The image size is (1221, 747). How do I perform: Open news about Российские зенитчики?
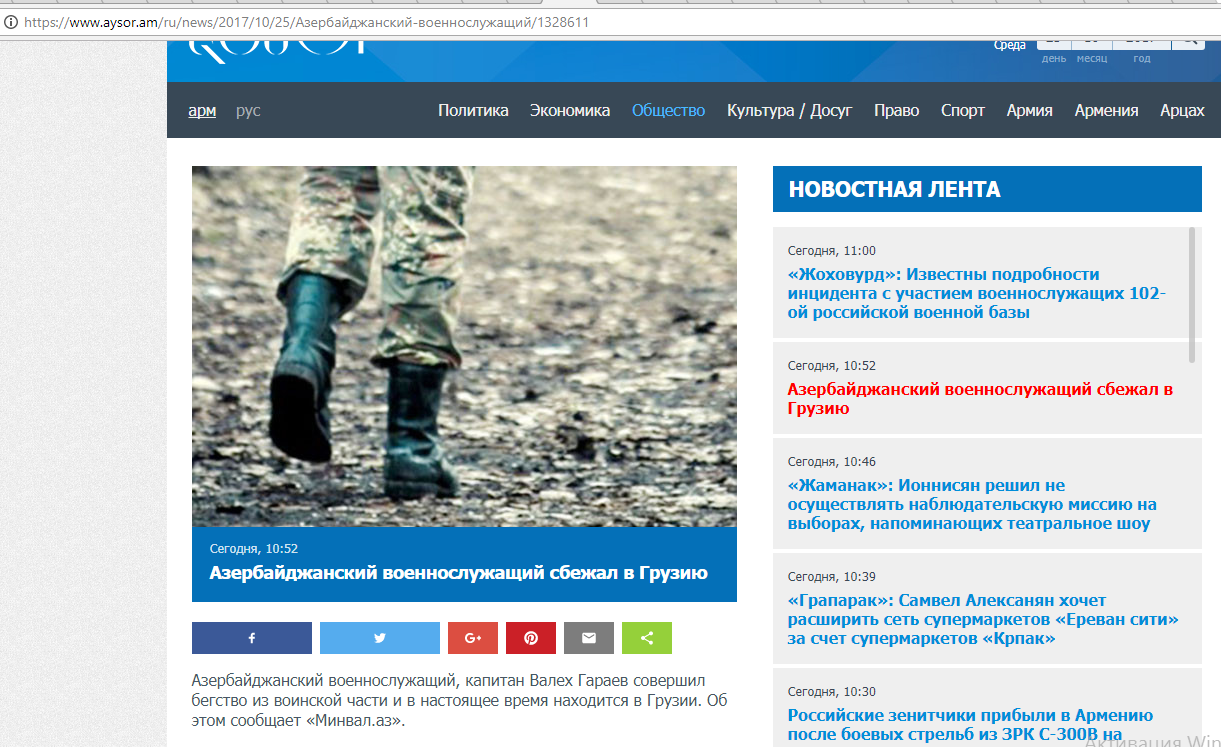[970, 725]
